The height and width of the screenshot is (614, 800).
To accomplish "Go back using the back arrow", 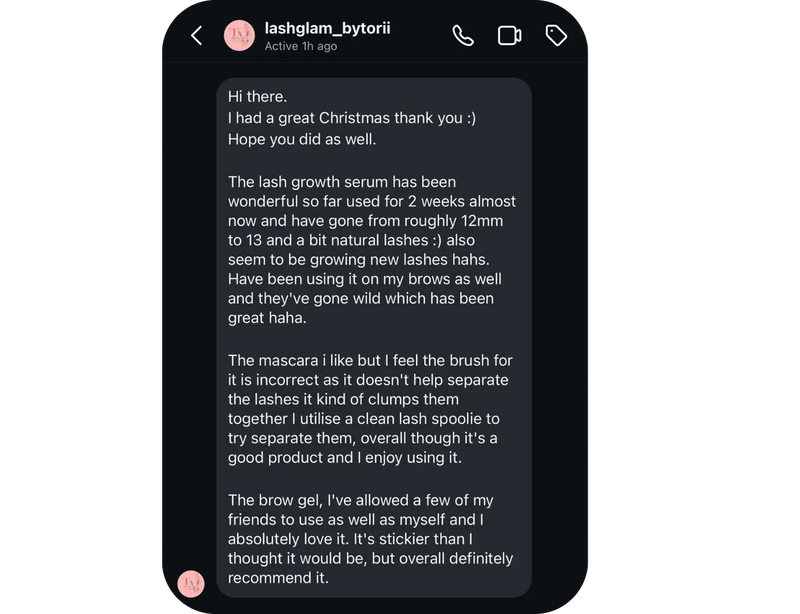I will (x=197, y=36).
